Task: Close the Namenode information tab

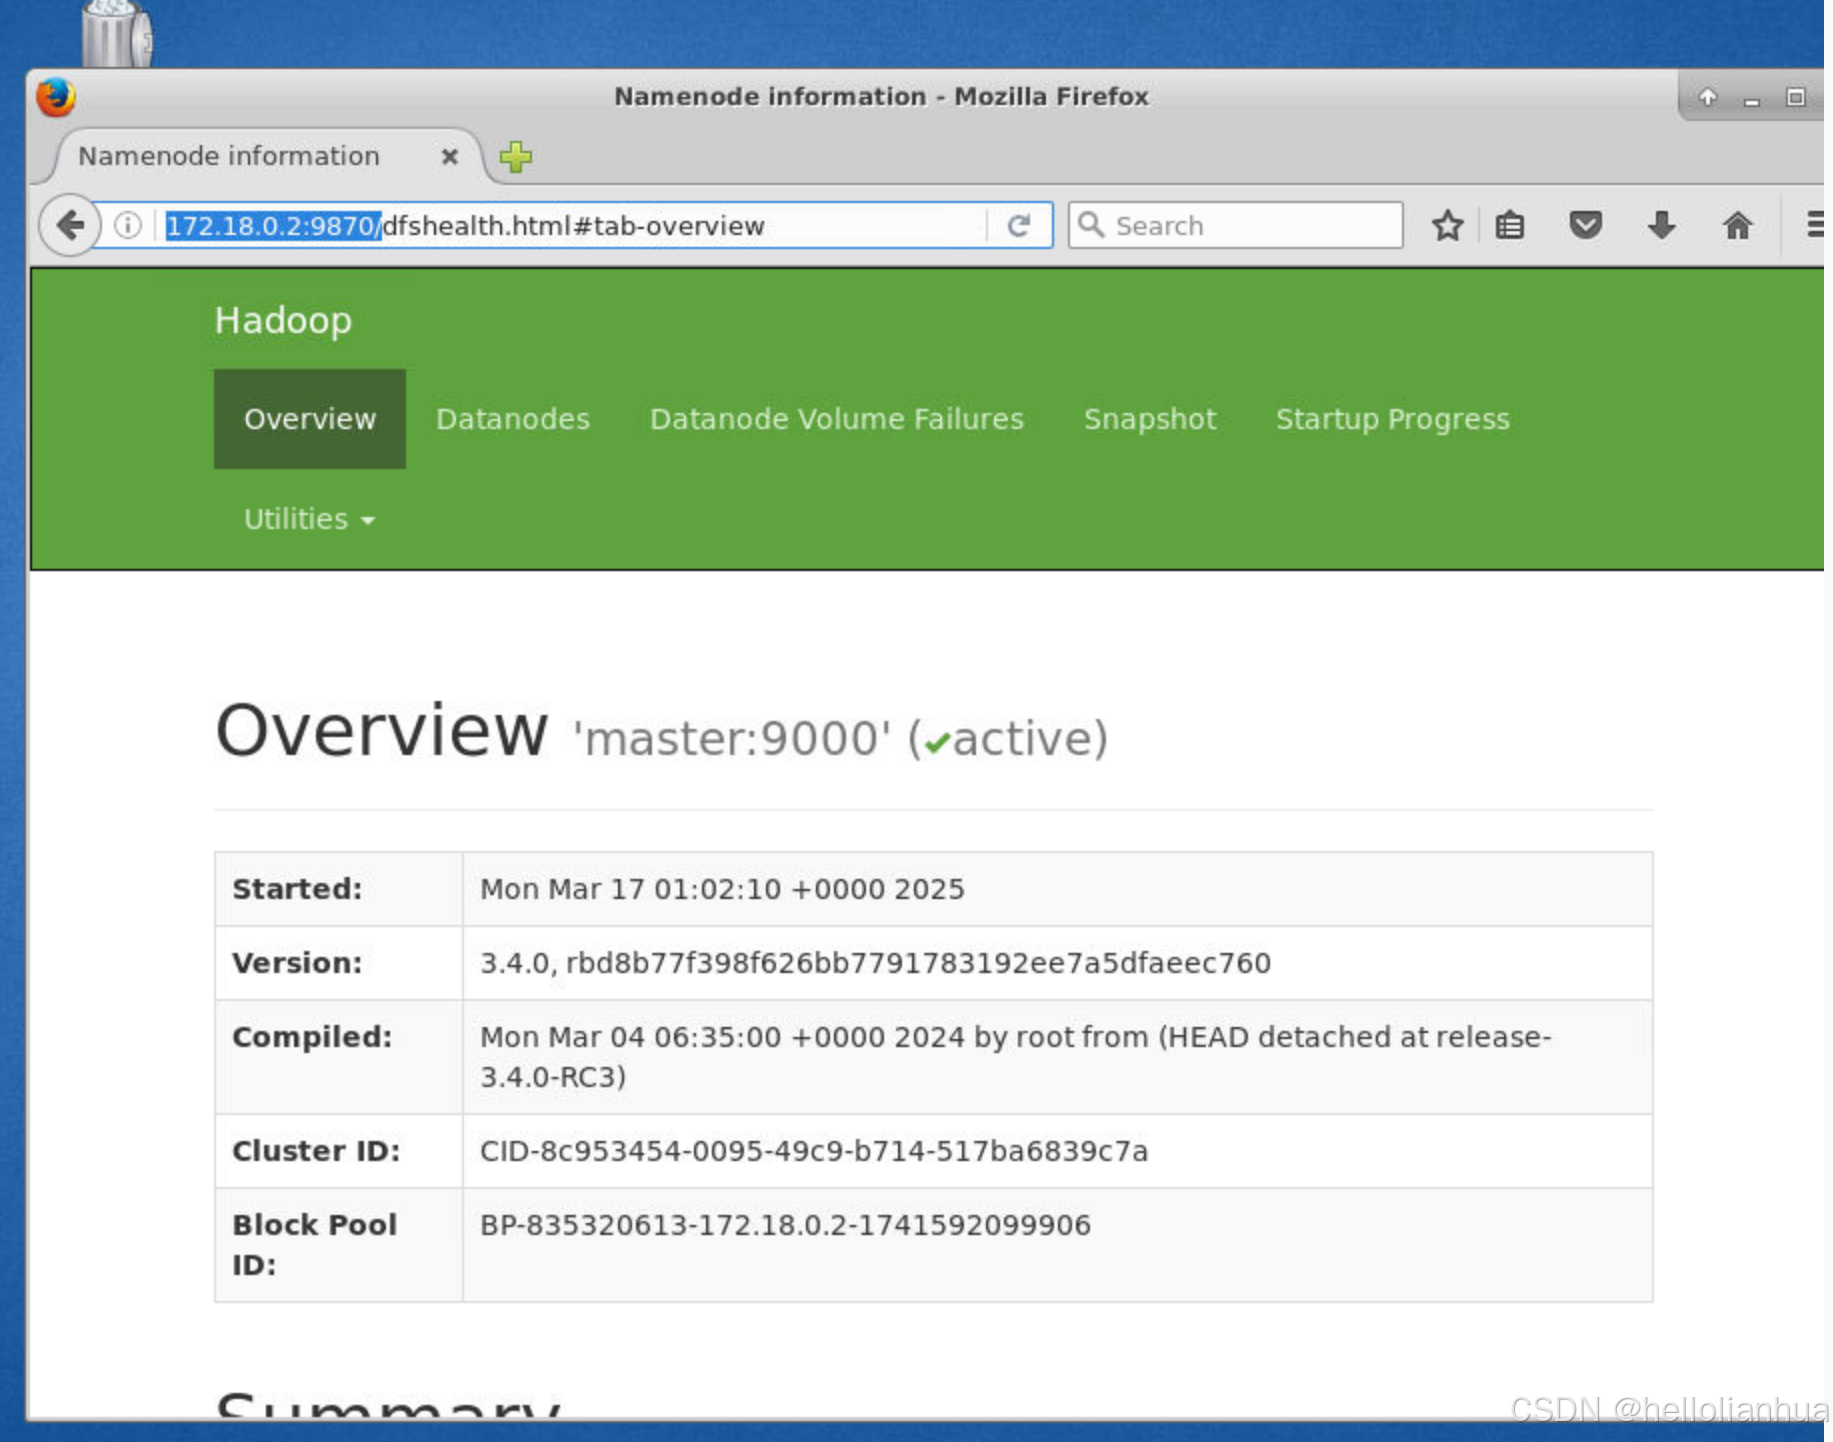Action: 450,157
